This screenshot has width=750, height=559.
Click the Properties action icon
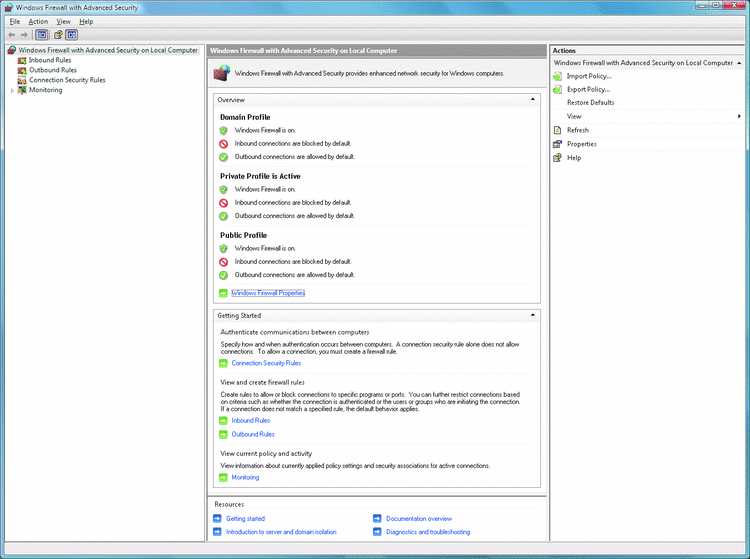[x=557, y=144]
